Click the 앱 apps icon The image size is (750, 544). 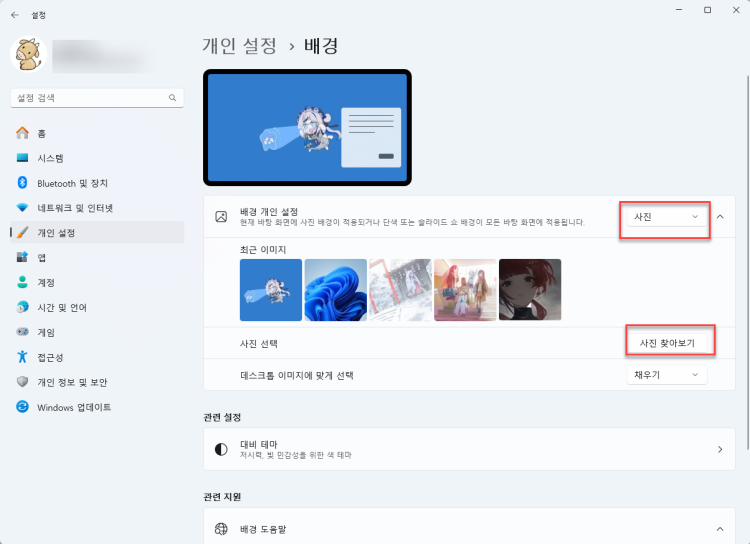point(22,257)
